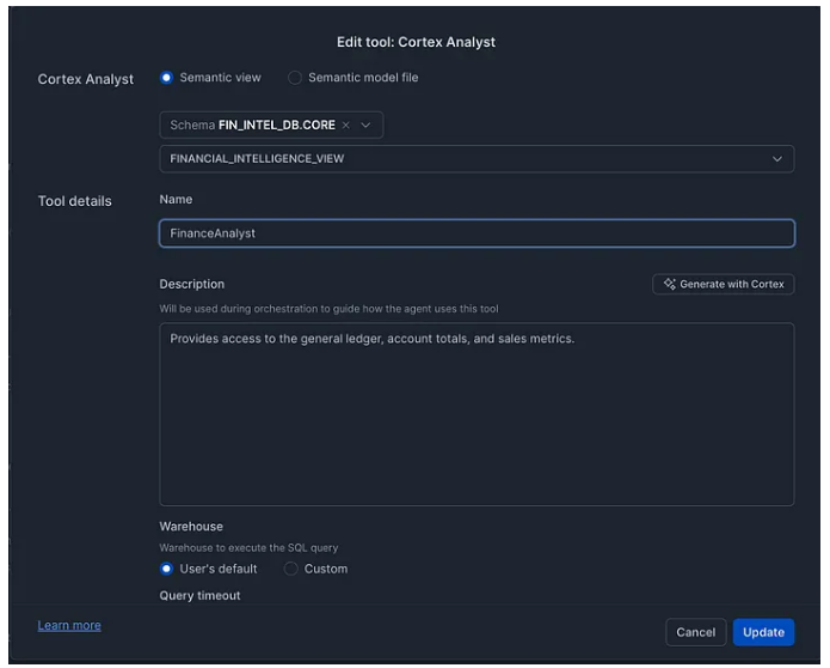Click the Schema FIN_INTEL_DB.CORE chip text
The image size is (830, 668).
point(253,125)
